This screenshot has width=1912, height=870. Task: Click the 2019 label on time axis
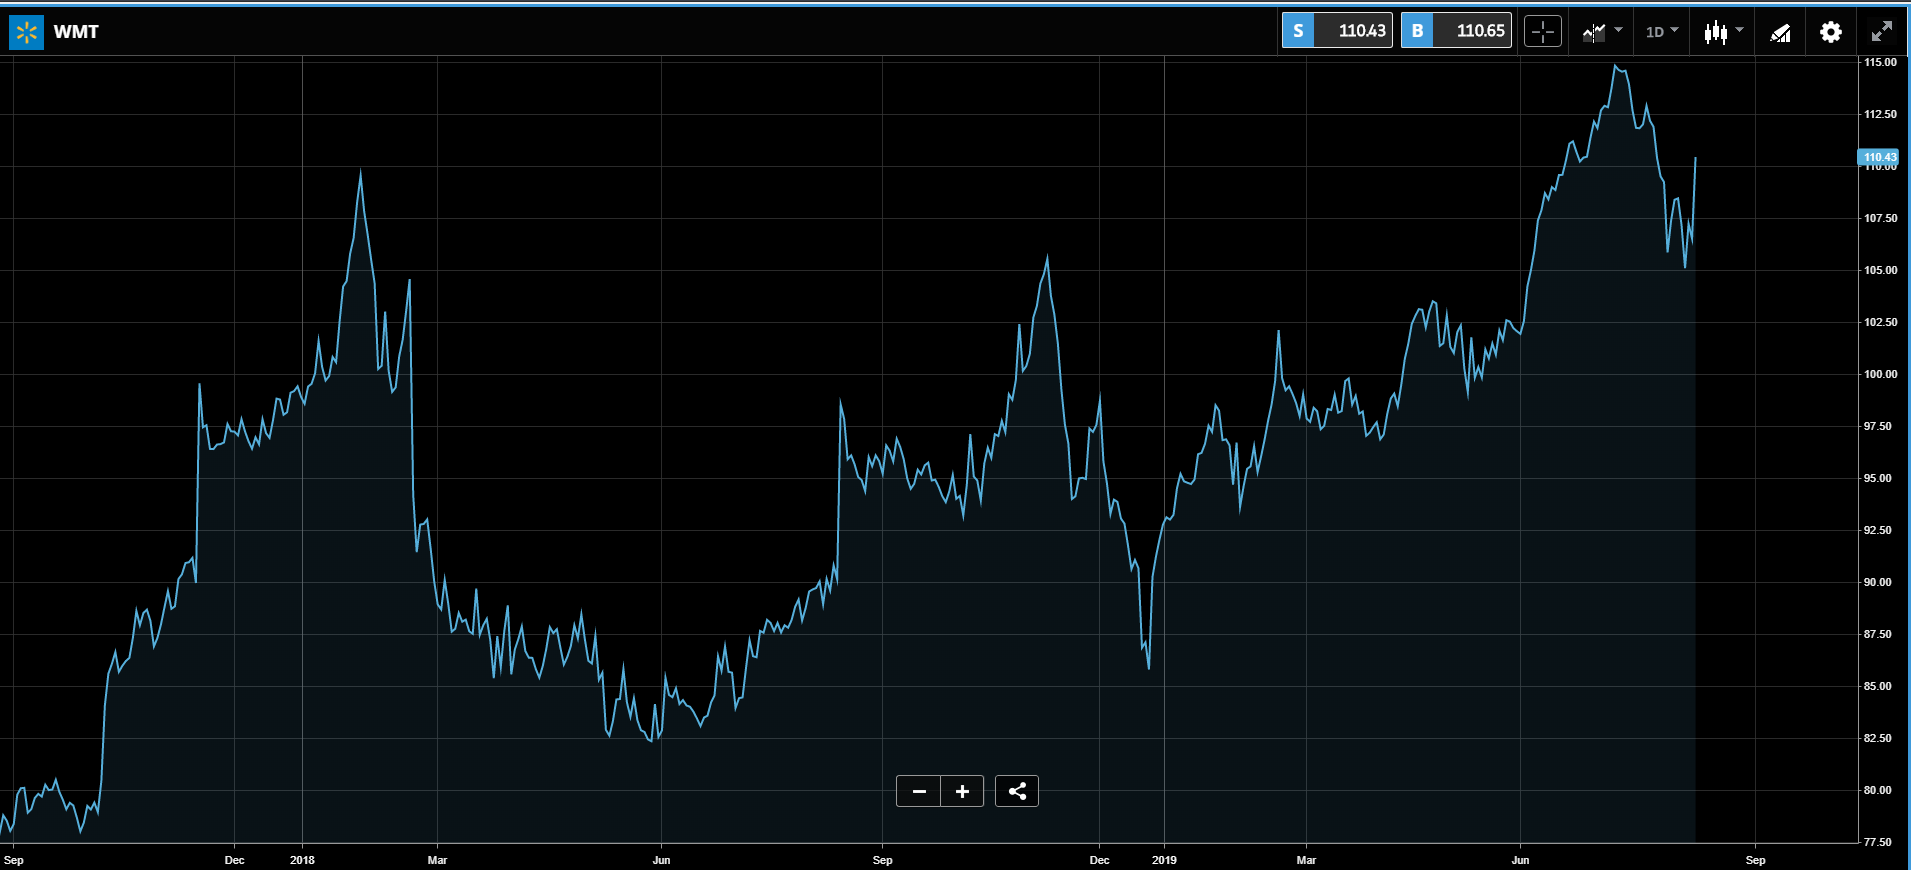[x=1164, y=860]
